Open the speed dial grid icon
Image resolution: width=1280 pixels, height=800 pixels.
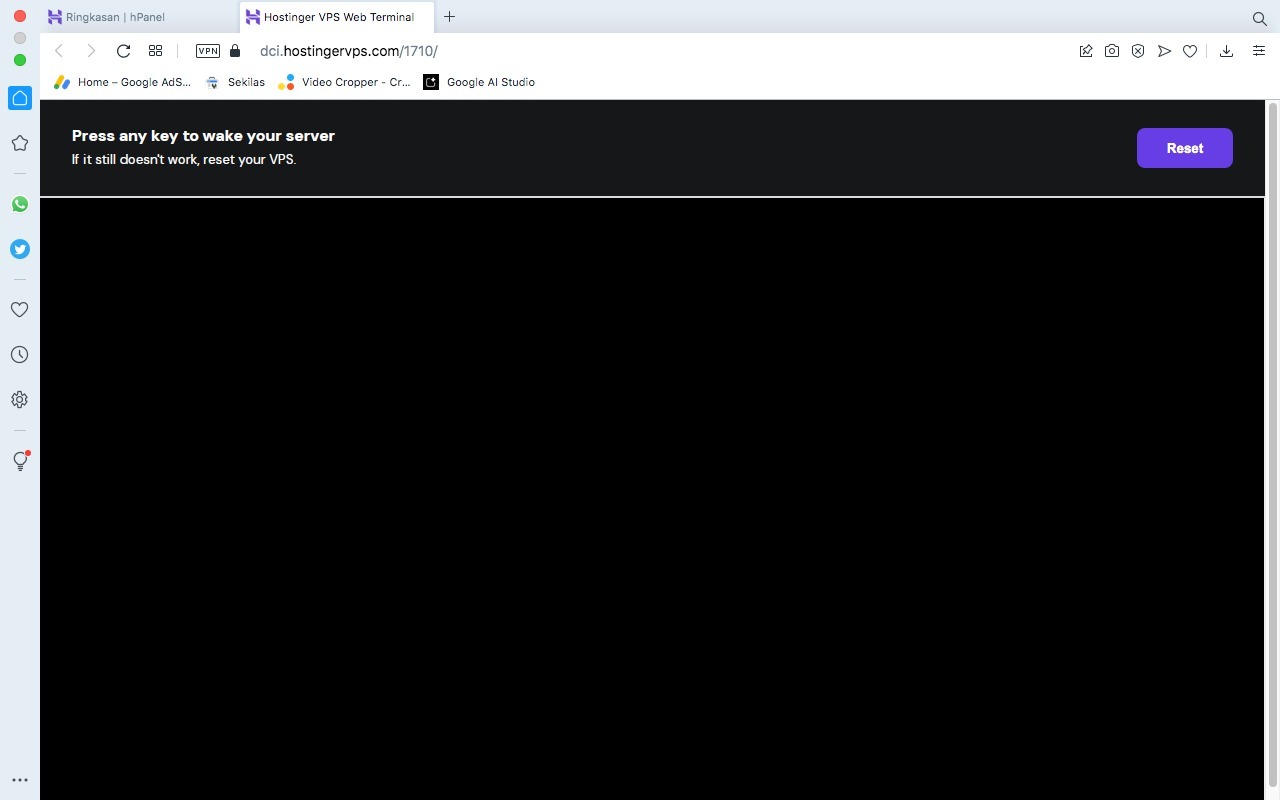[155, 51]
